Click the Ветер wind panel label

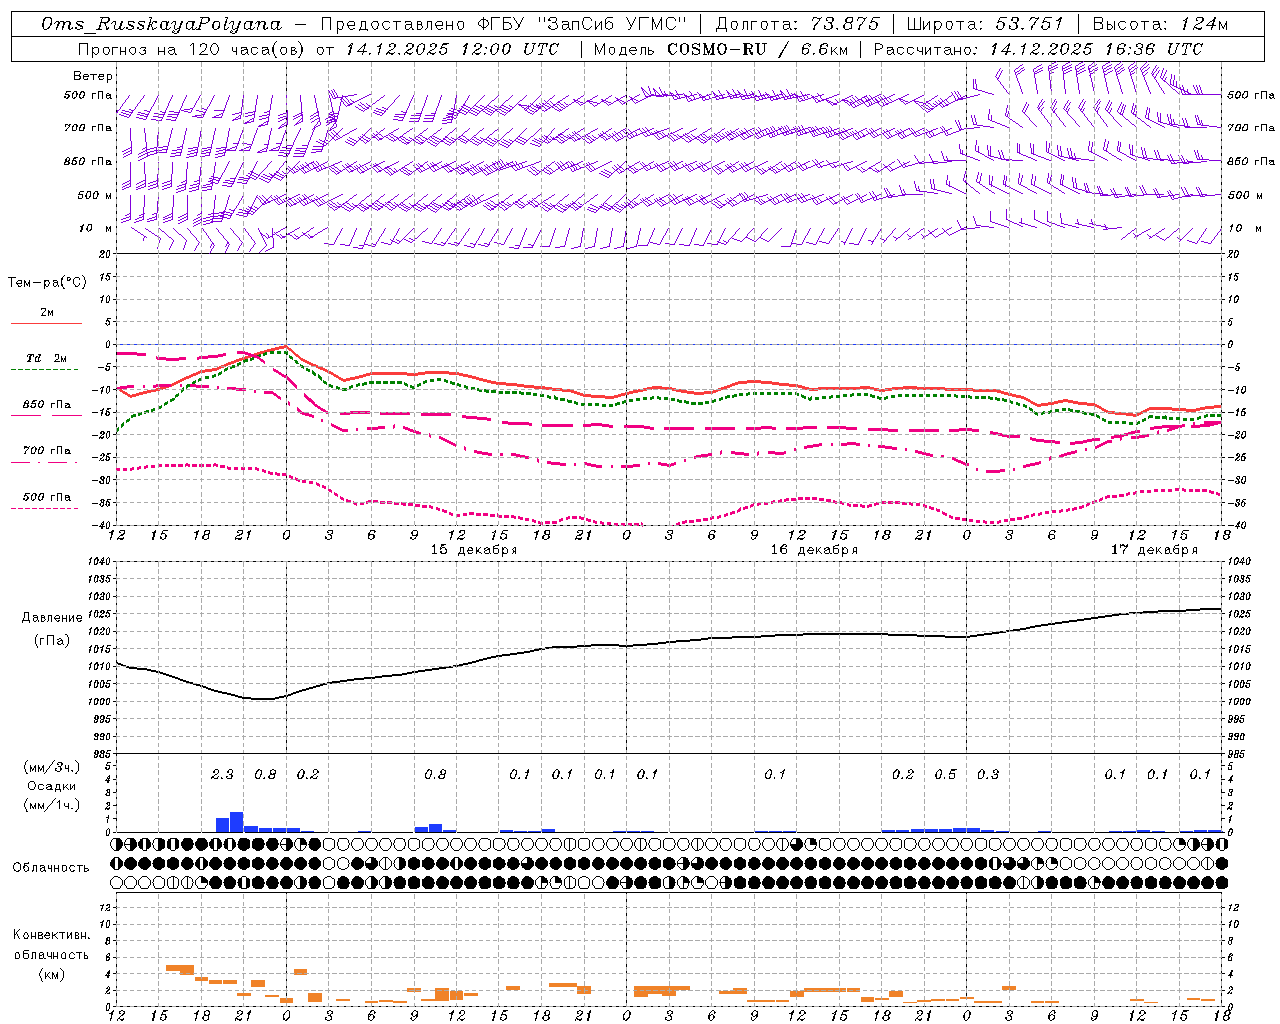pos(93,76)
